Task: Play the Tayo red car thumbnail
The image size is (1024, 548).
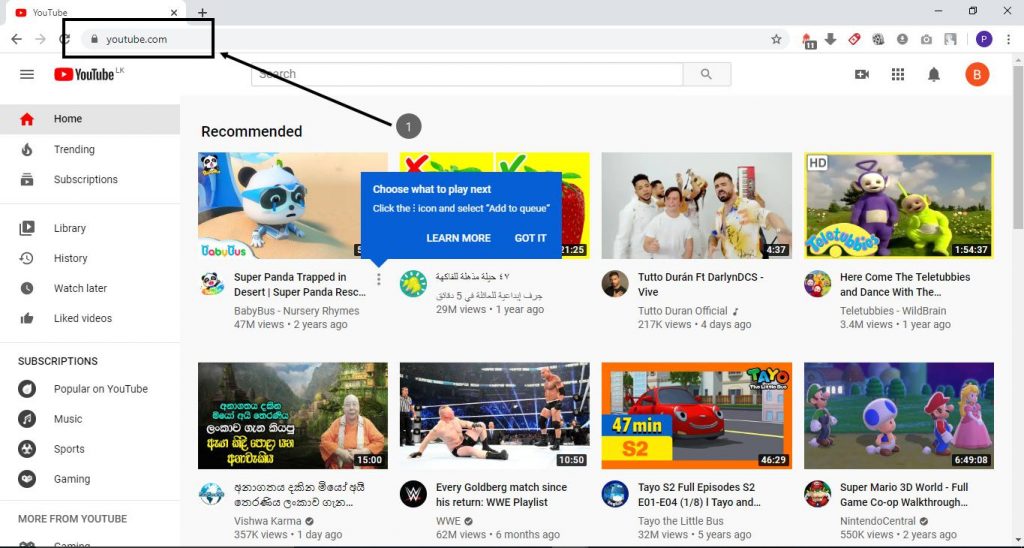Action: tap(696, 416)
